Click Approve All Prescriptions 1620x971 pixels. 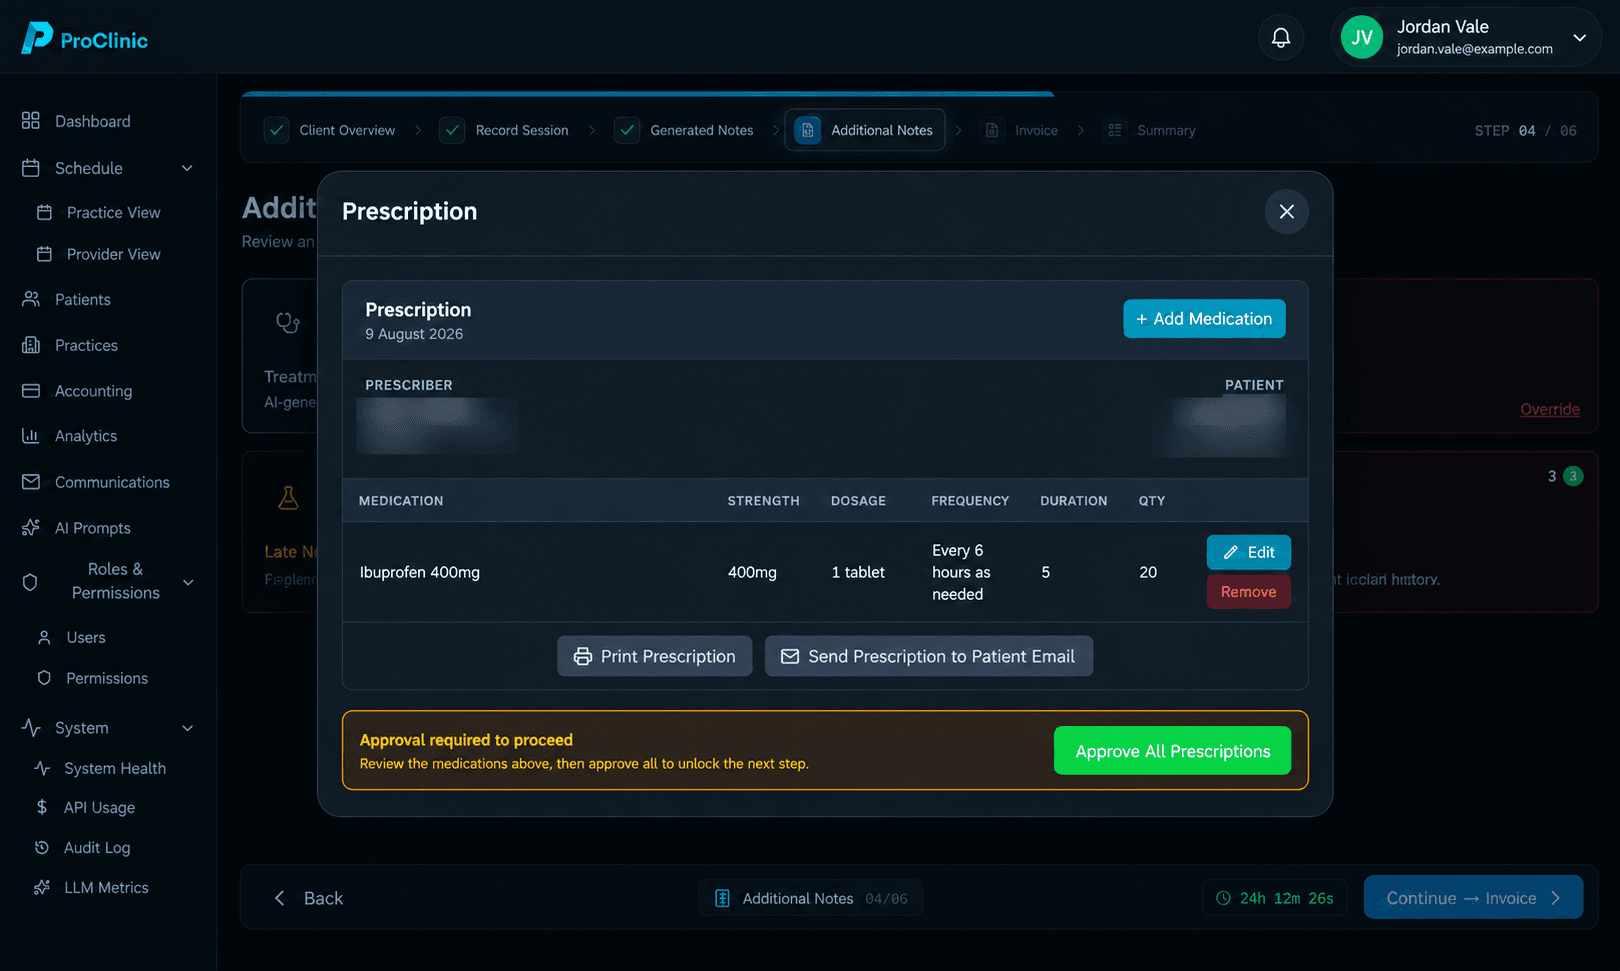pyautogui.click(x=1172, y=751)
